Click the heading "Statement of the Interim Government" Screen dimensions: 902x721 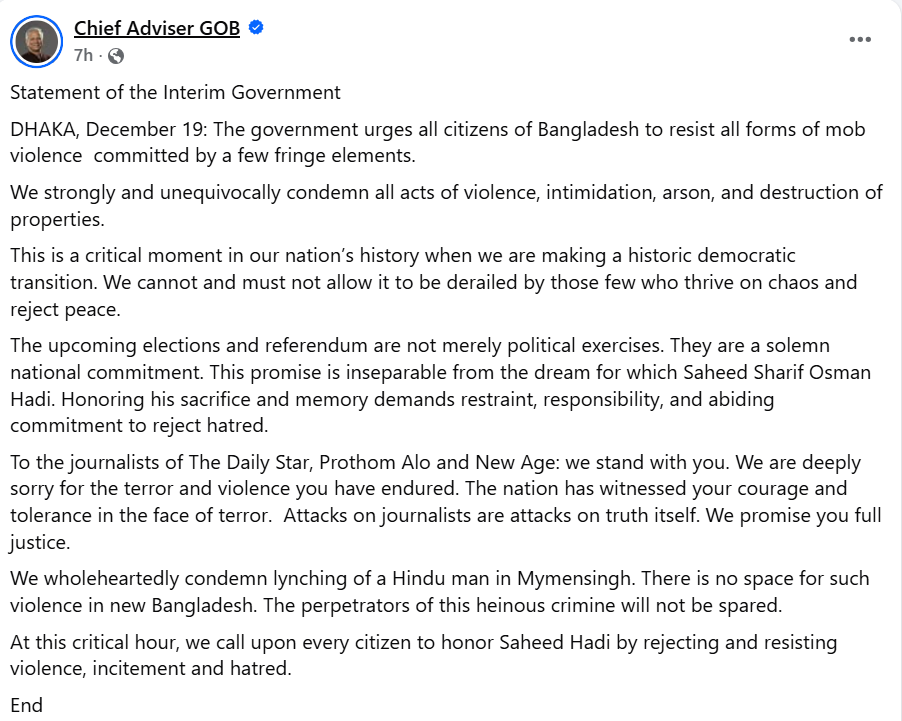coord(175,93)
